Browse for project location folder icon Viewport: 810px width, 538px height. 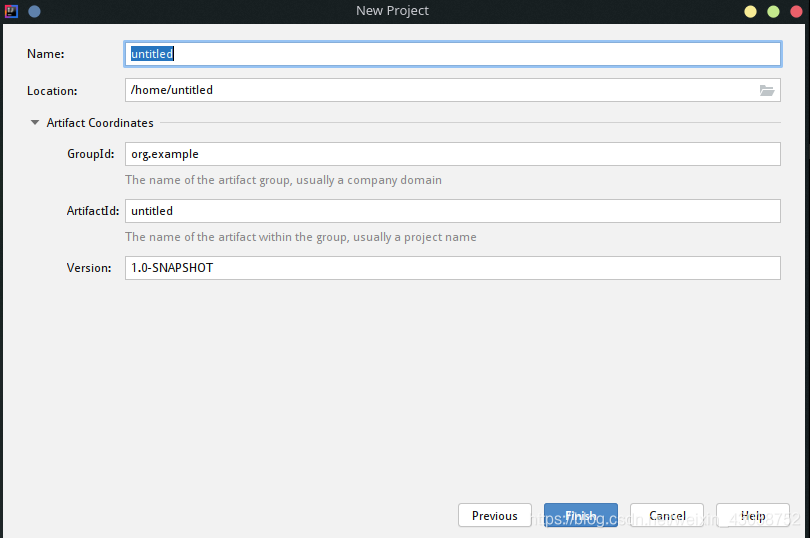point(767,90)
